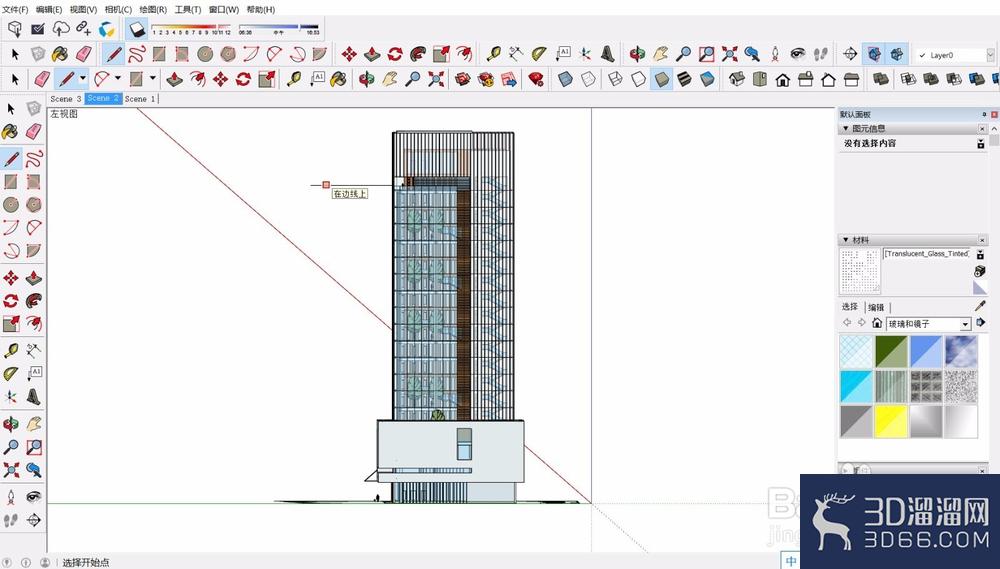1000x569 pixels.
Task: Collapse the 图元信息 panel section
Action: pos(846,128)
